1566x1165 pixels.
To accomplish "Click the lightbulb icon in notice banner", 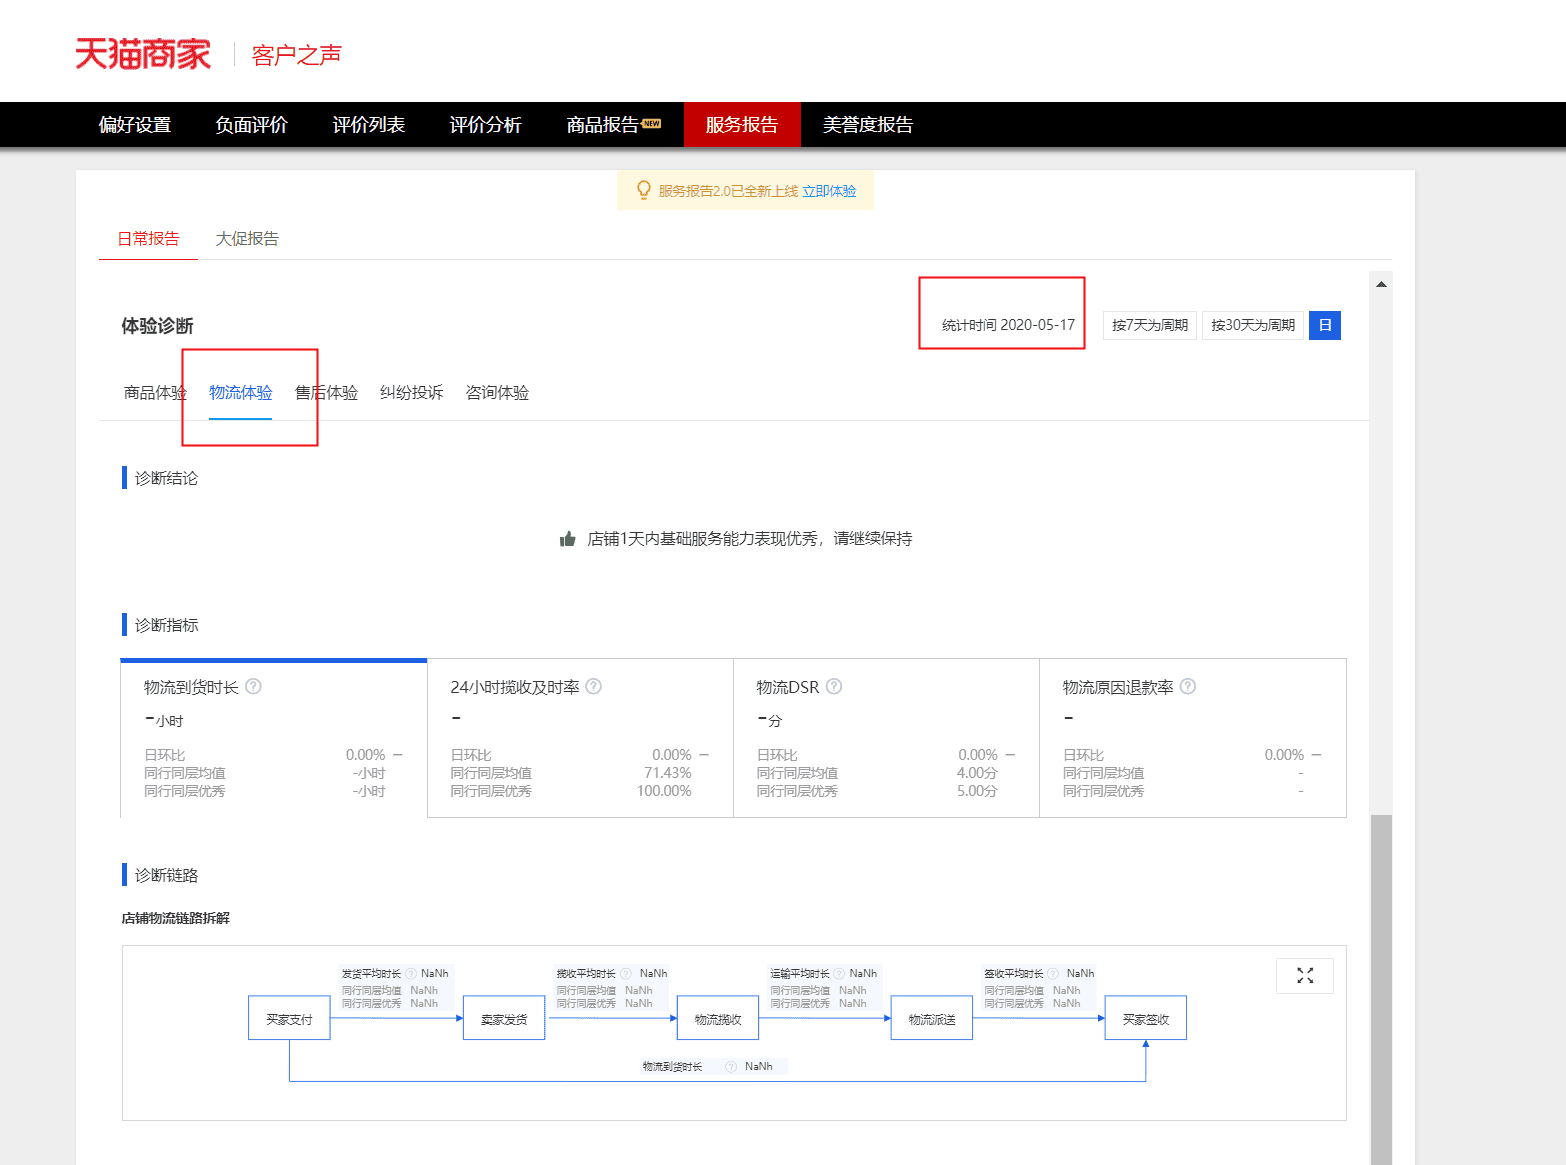I will (x=644, y=190).
